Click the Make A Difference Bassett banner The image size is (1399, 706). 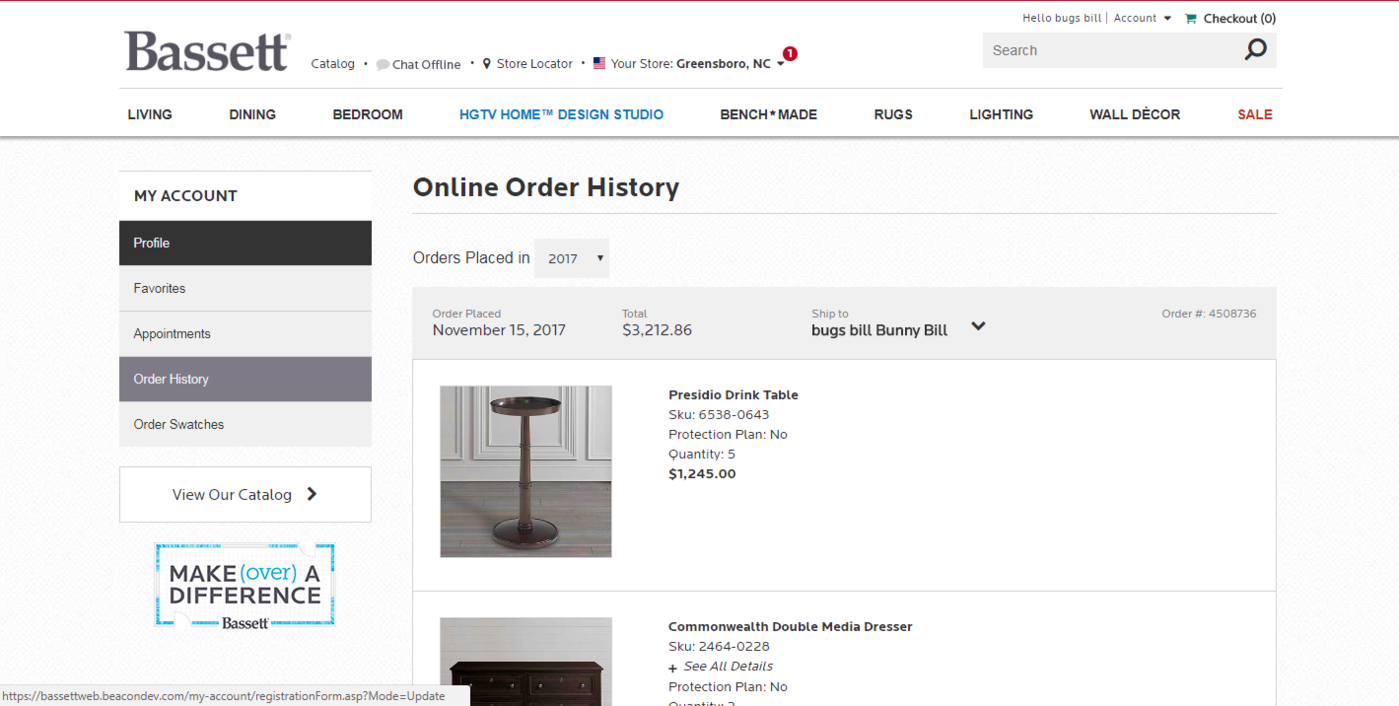pyautogui.click(x=244, y=584)
